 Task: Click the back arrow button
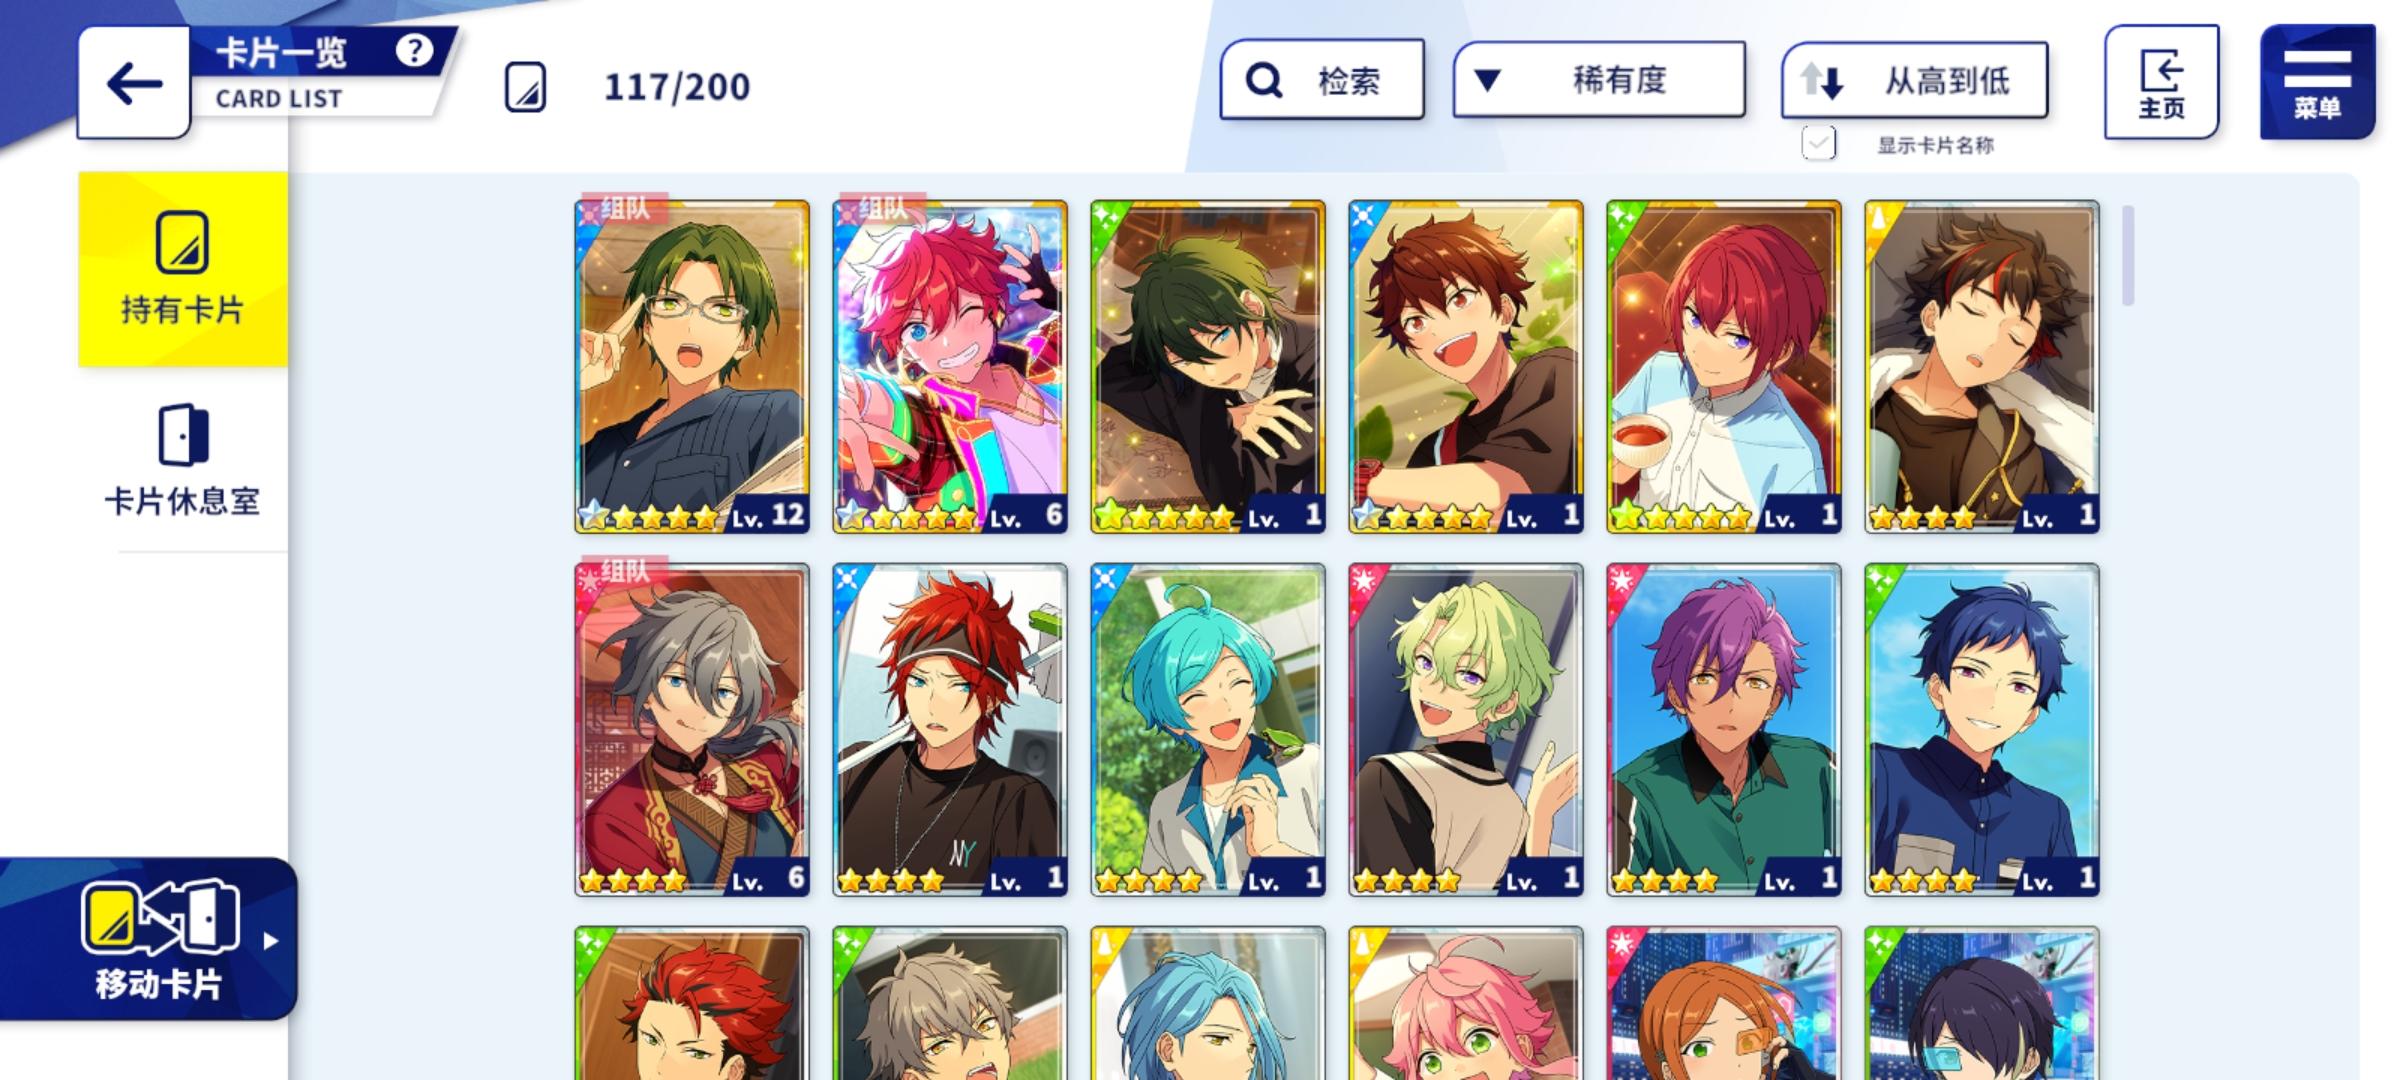coord(134,83)
